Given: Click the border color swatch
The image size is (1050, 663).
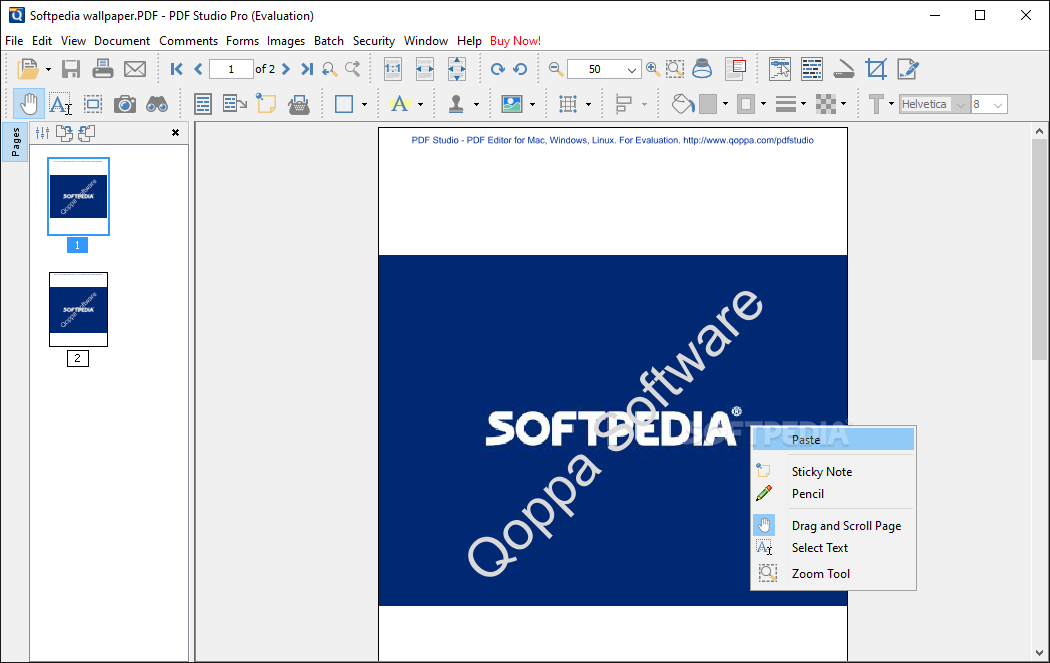Looking at the screenshot, I should (745, 104).
